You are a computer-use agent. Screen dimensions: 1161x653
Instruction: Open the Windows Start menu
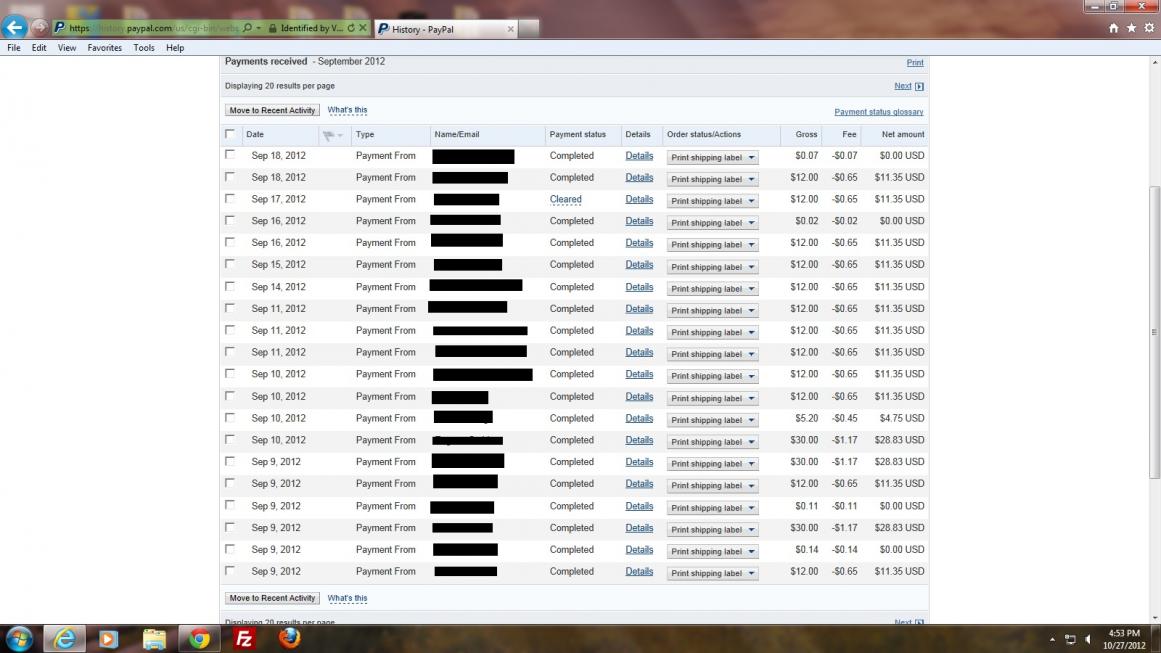[x=19, y=638]
